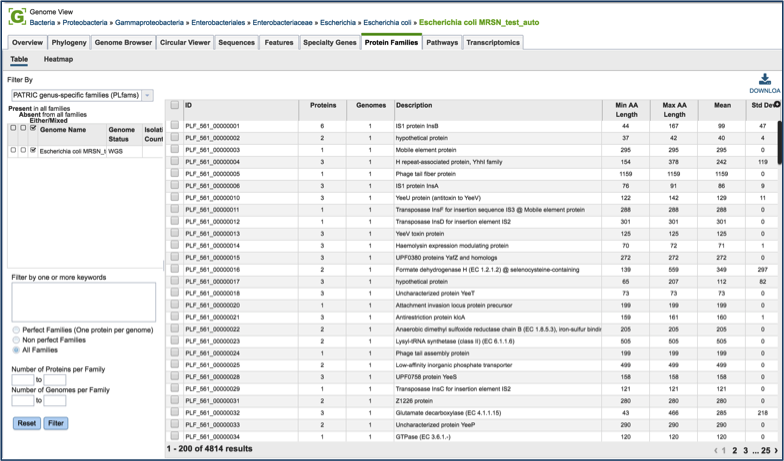The height and width of the screenshot is (461, 784).
Task: Sort by the Max AA Length column header
Action: pyautogui.click(x=674, y=110)
